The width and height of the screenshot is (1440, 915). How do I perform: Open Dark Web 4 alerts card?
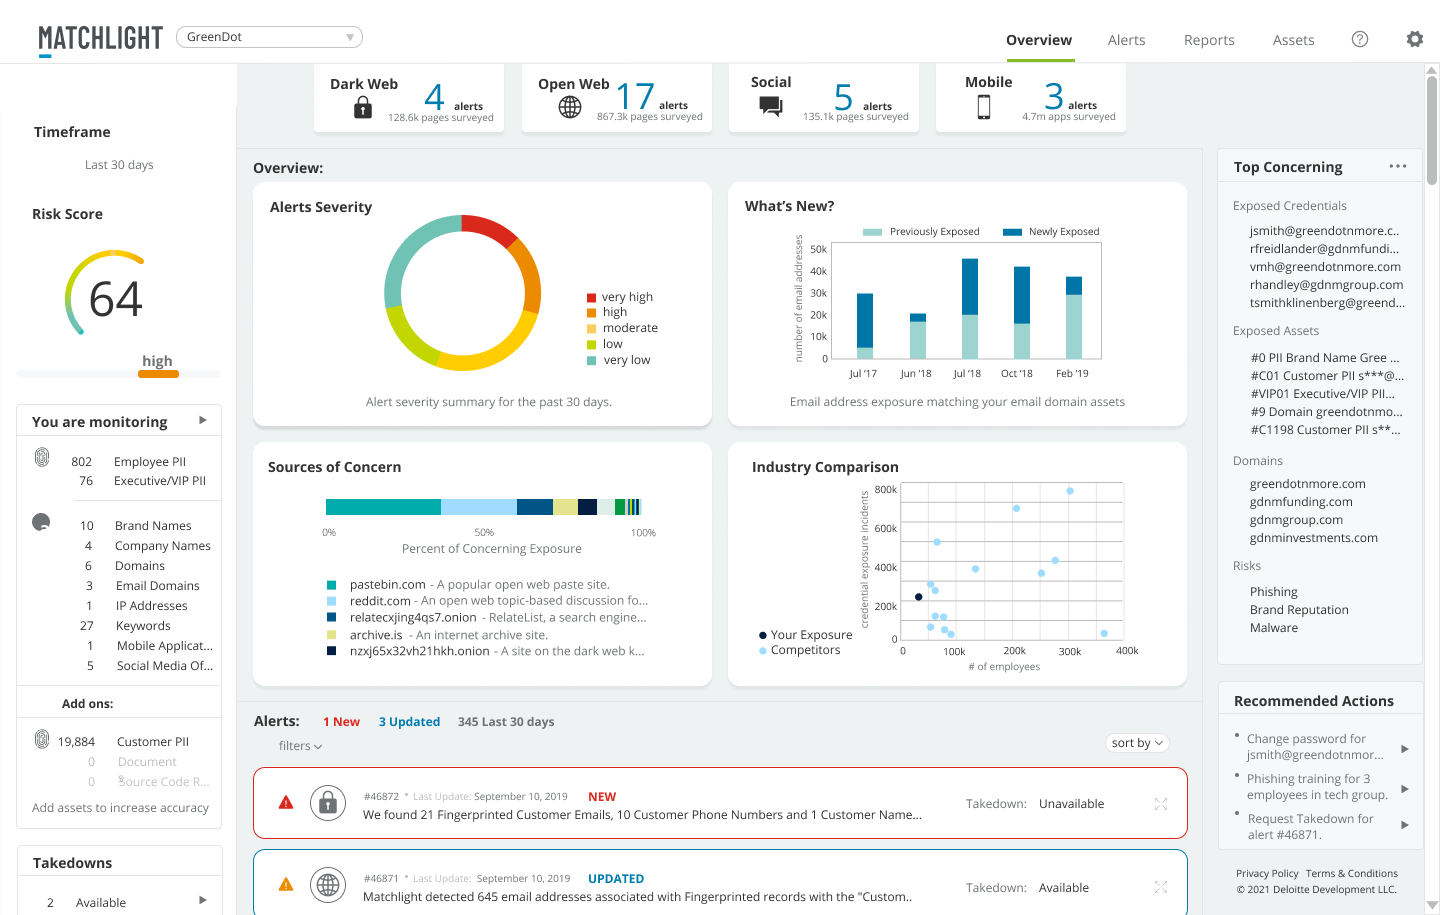pyautogui.click(x=409, y=98)
